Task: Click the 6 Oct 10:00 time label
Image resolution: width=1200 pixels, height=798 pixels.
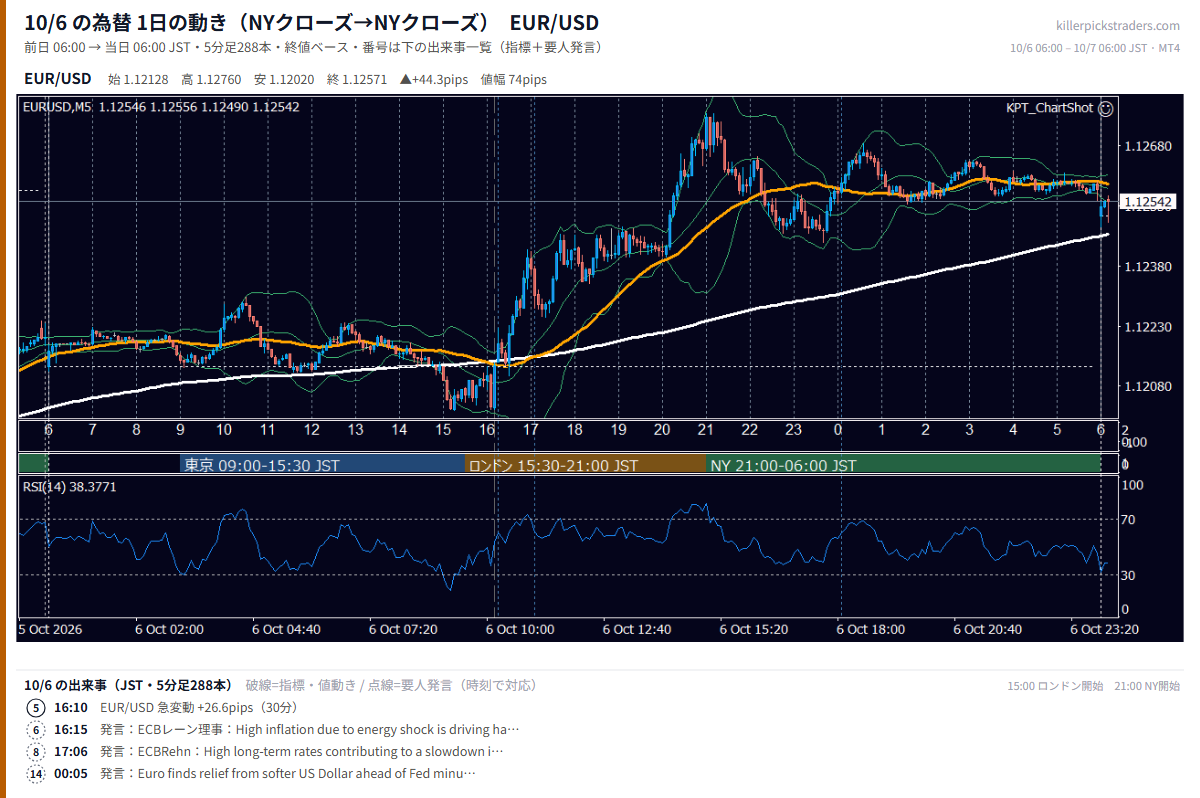Action: (520, 629)
